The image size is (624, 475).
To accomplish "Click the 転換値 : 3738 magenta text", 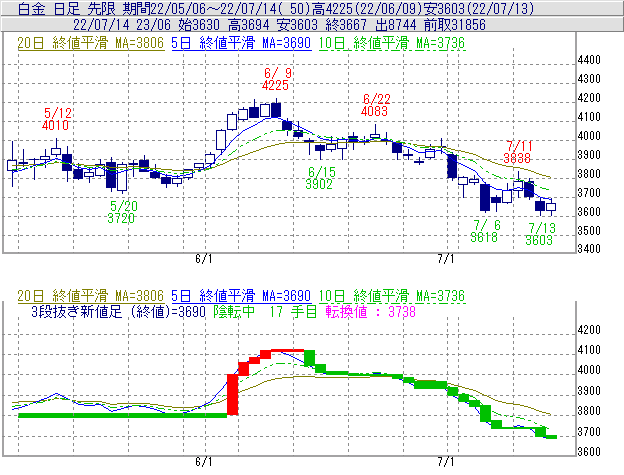I will [370, 311].
